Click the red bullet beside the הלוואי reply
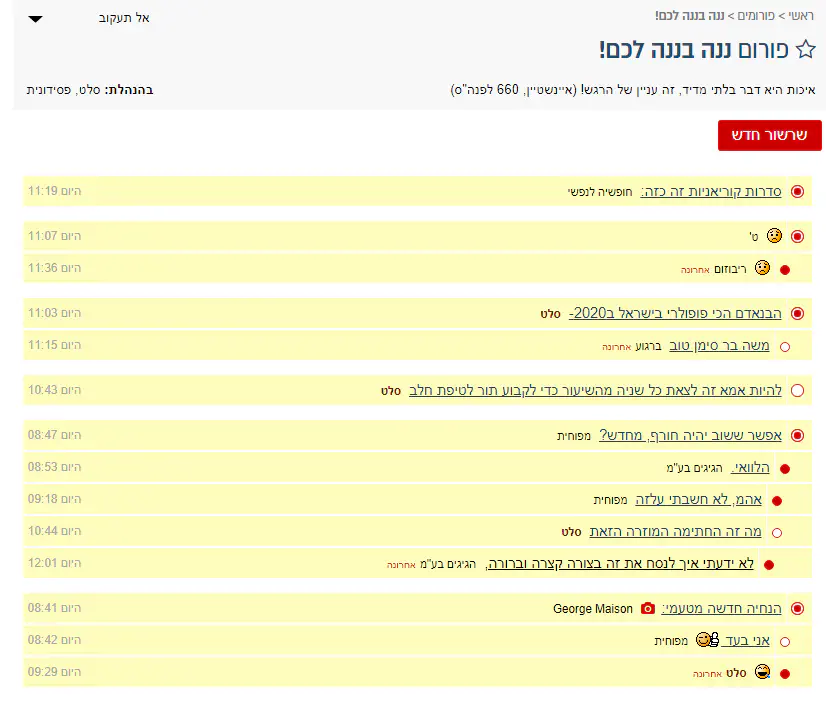 (x=785, y=468)
